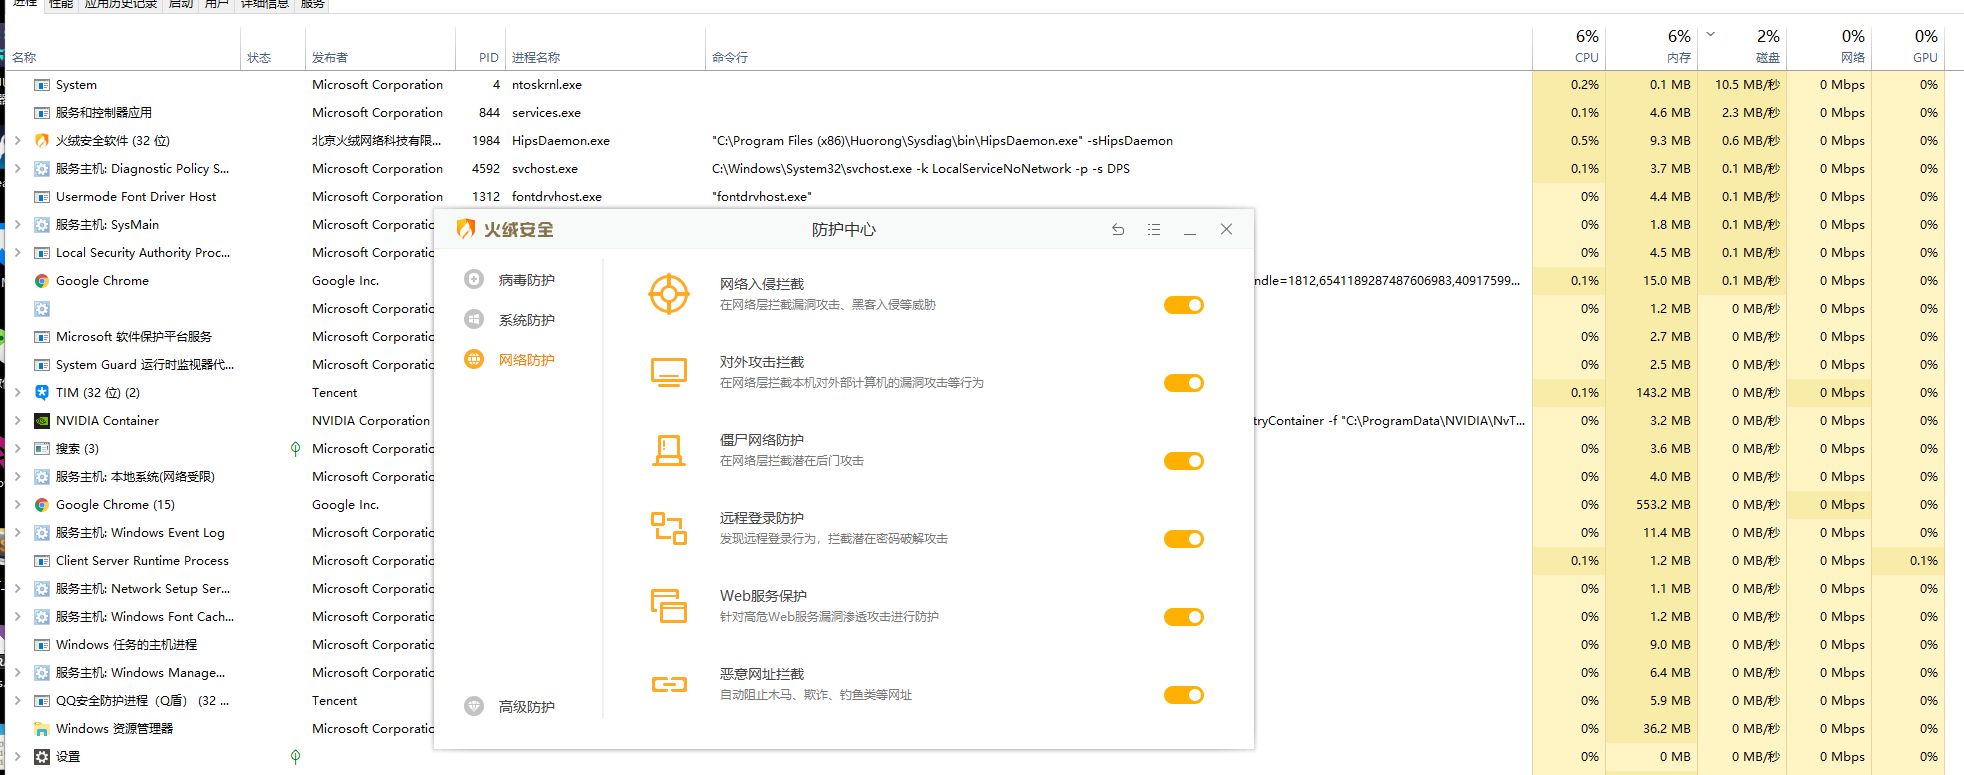Open the 高级防护 section
The height and width of the screenshot is (775, 1964).
[527, 707]
